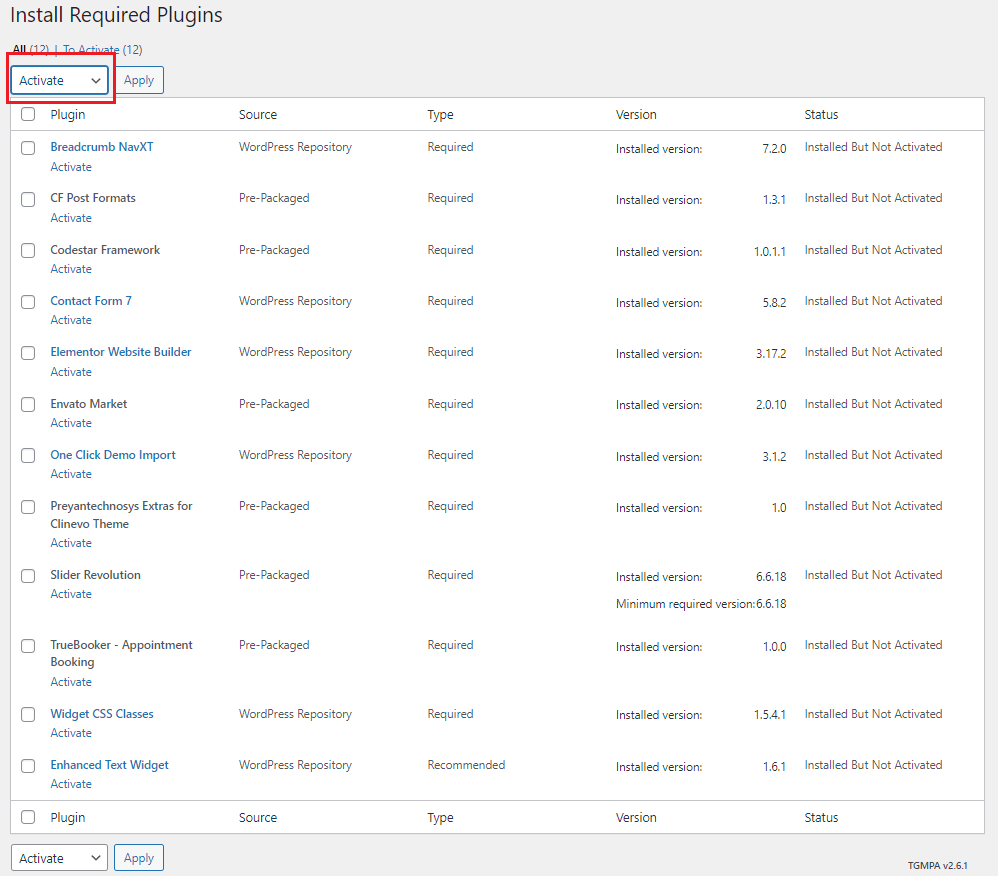
Task: Activate the Widget CSS Classes plugin
Action: tap(71, 733)
